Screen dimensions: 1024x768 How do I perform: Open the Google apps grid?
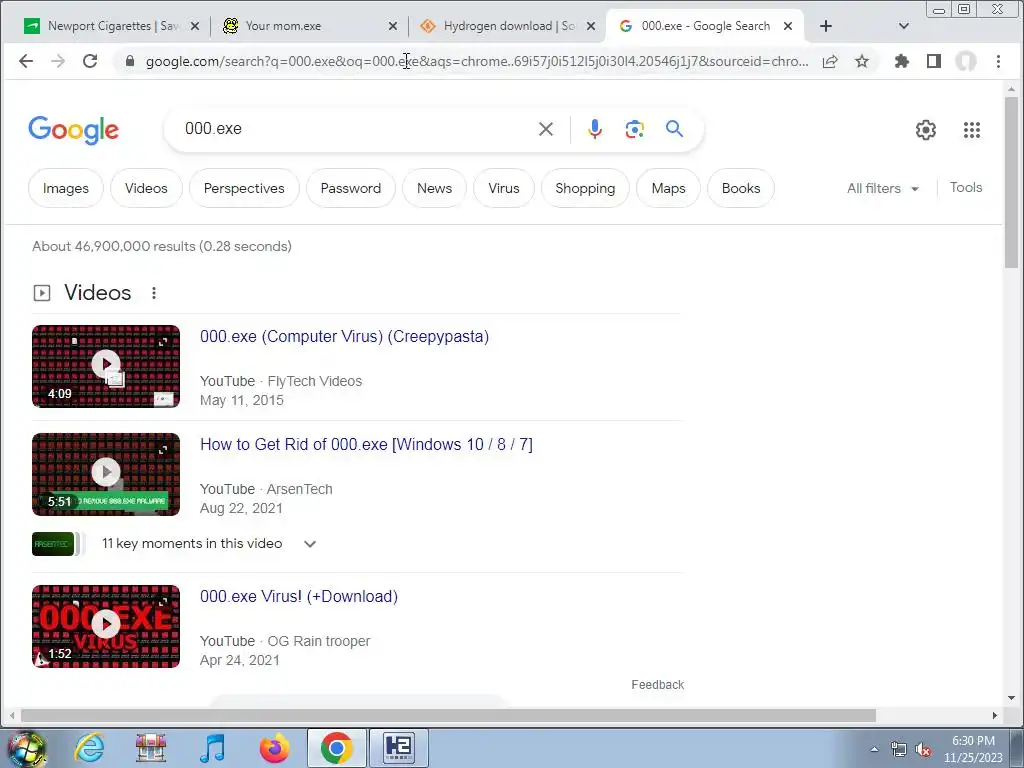click(x=972, y=130)
